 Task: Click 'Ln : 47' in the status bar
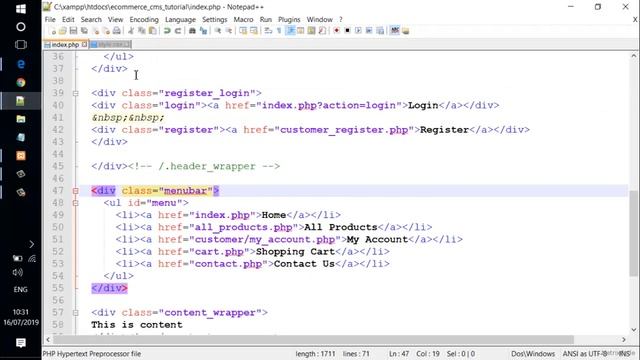click(399, 354)
